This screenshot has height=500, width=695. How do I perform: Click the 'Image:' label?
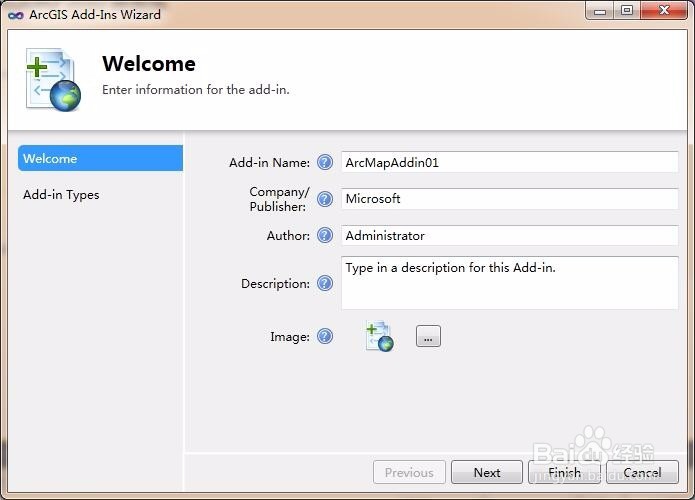tap(290, 337)
